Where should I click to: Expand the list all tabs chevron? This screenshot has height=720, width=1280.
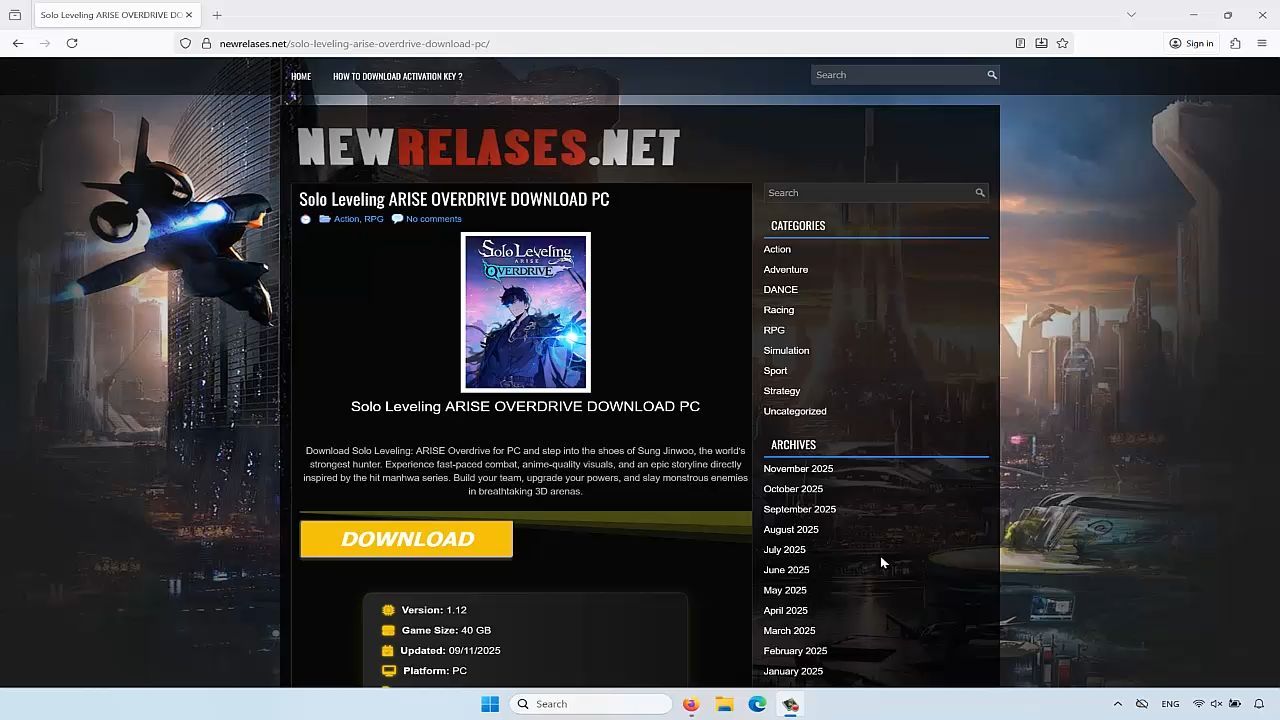[1131, 15]
